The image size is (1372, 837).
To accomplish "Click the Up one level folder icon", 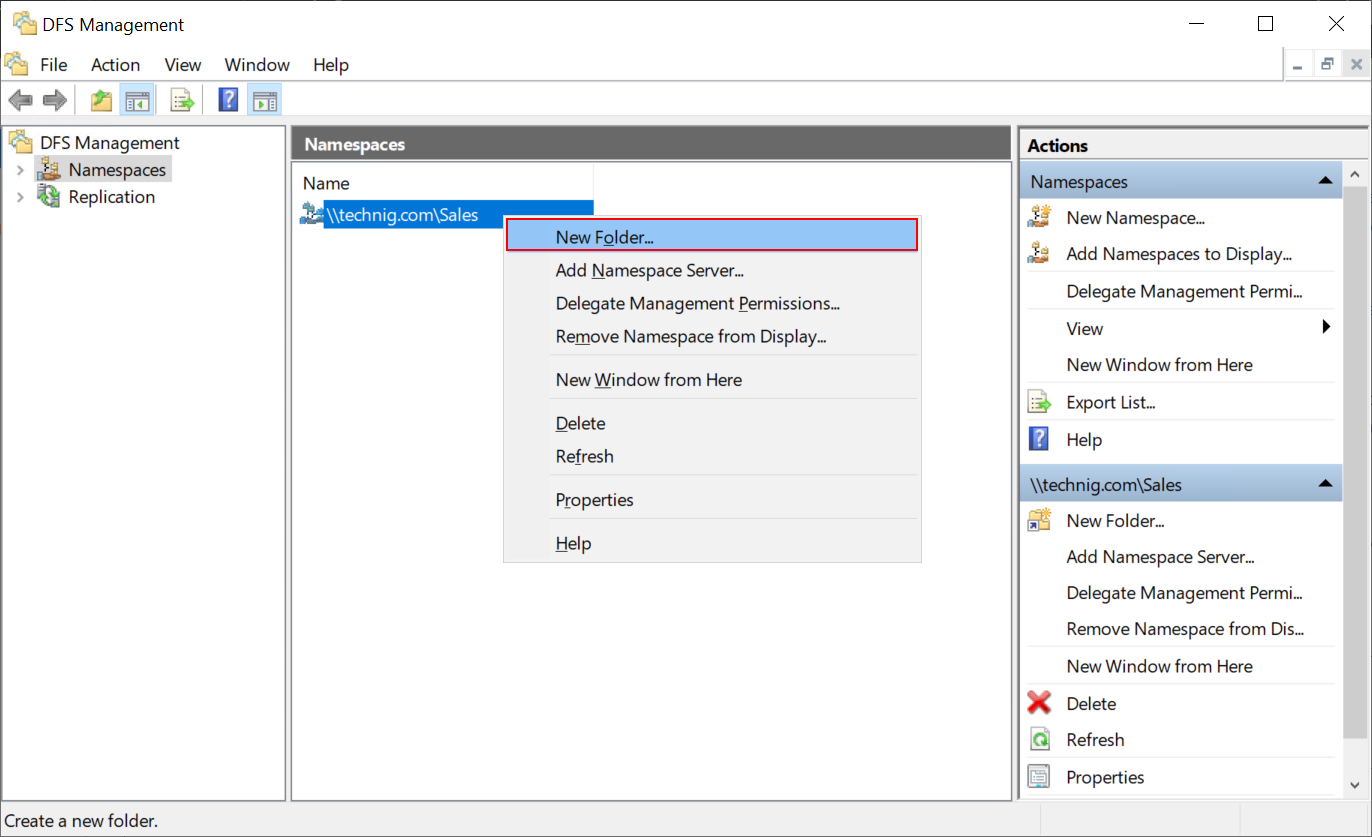I will 101,100.
